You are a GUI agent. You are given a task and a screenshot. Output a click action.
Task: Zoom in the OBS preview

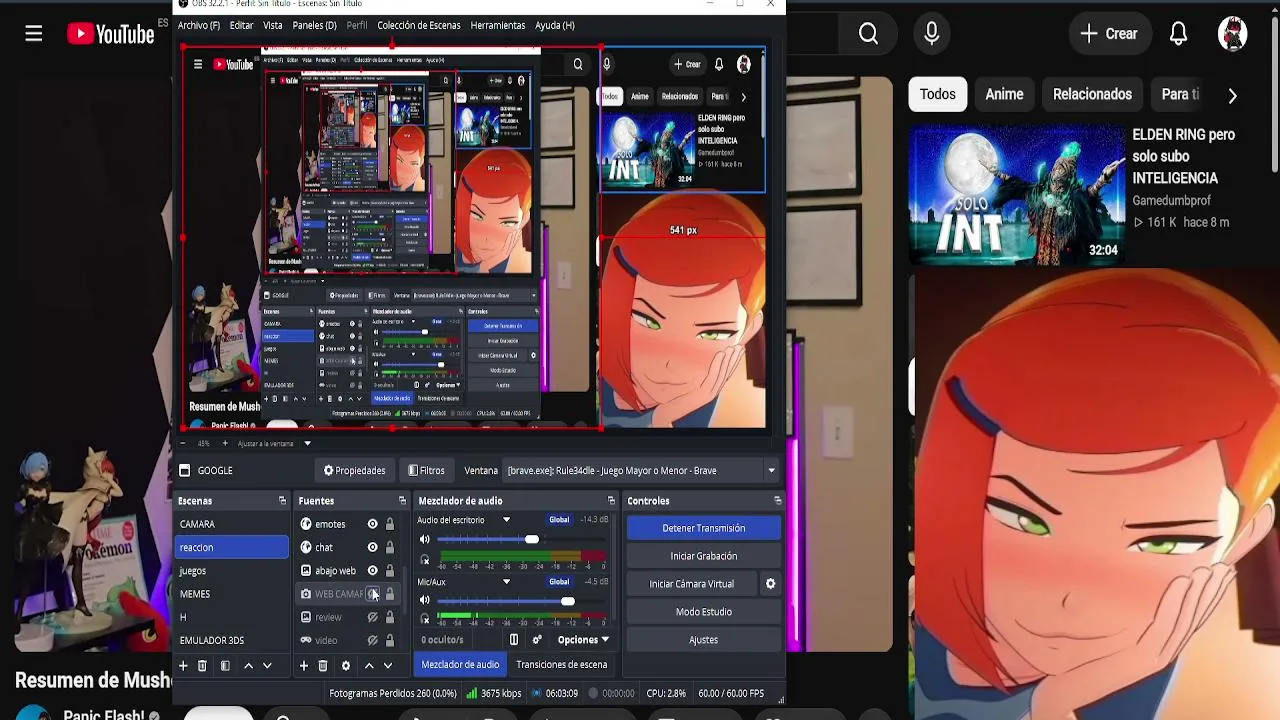click(225, 443)
